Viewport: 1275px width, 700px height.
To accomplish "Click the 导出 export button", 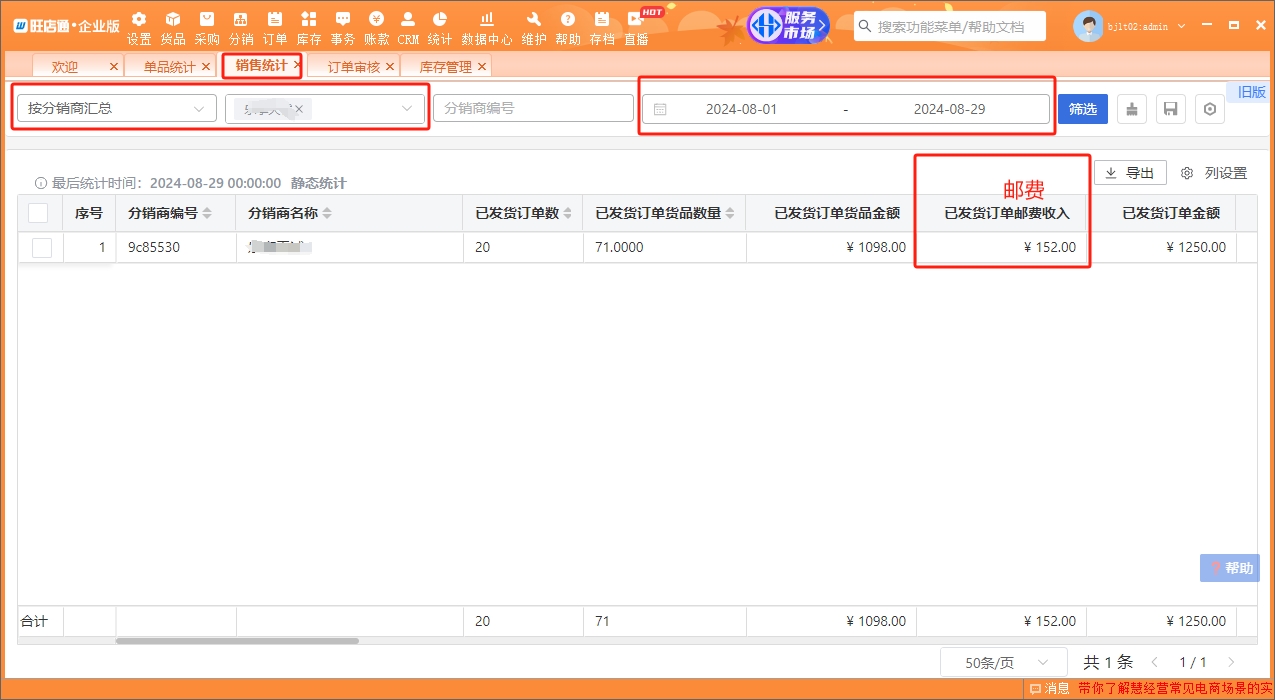I will (x=1130, y=173).
